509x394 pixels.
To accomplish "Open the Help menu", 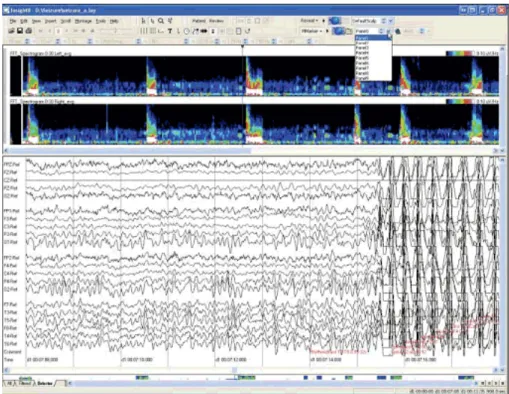I will tap(114, 21).
